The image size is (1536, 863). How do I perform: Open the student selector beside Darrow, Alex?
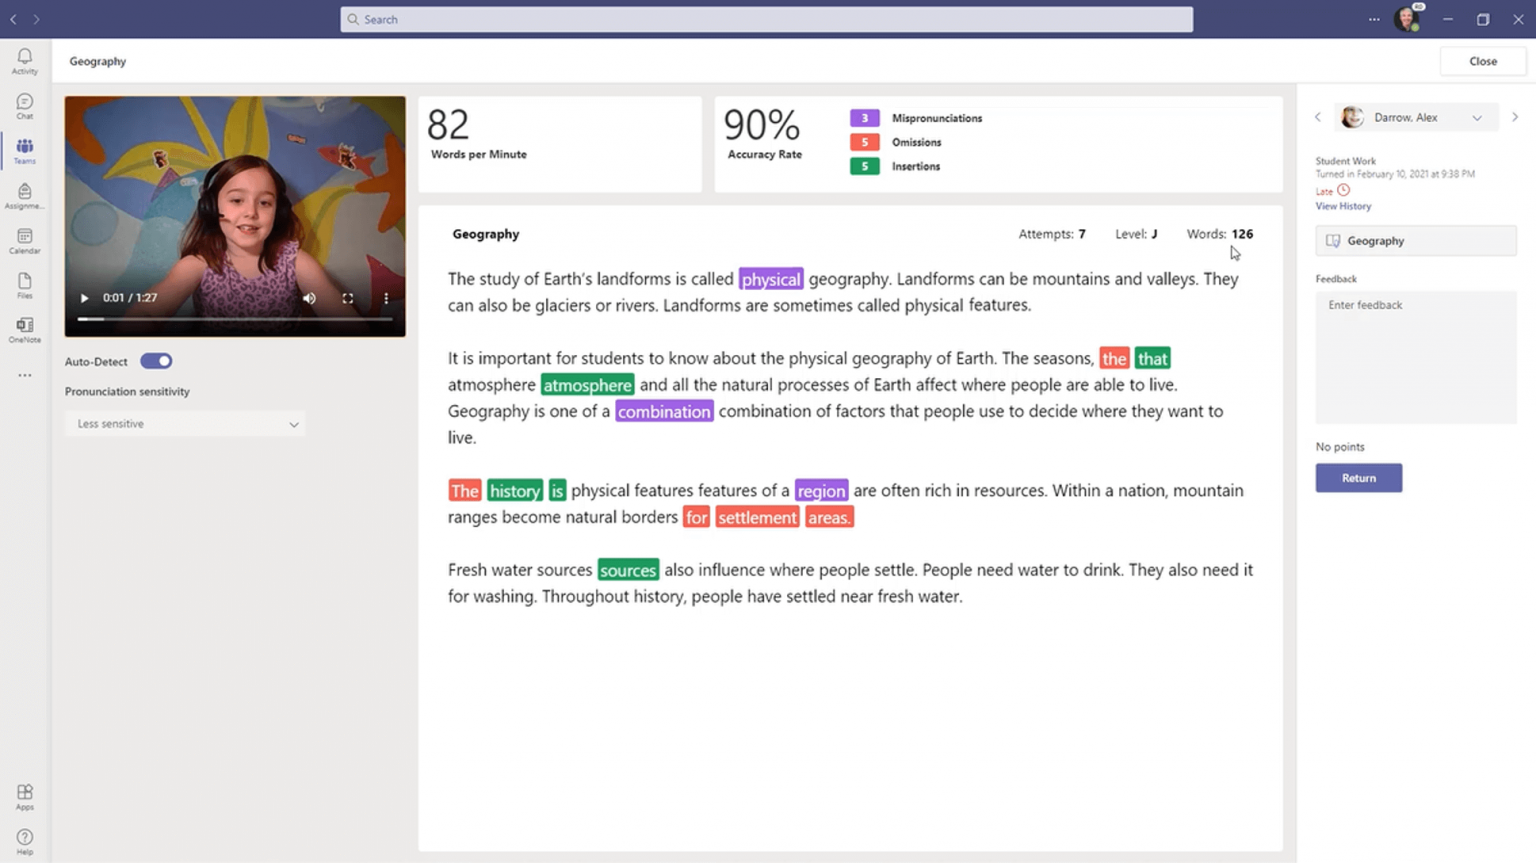(x=1479, y=117)
